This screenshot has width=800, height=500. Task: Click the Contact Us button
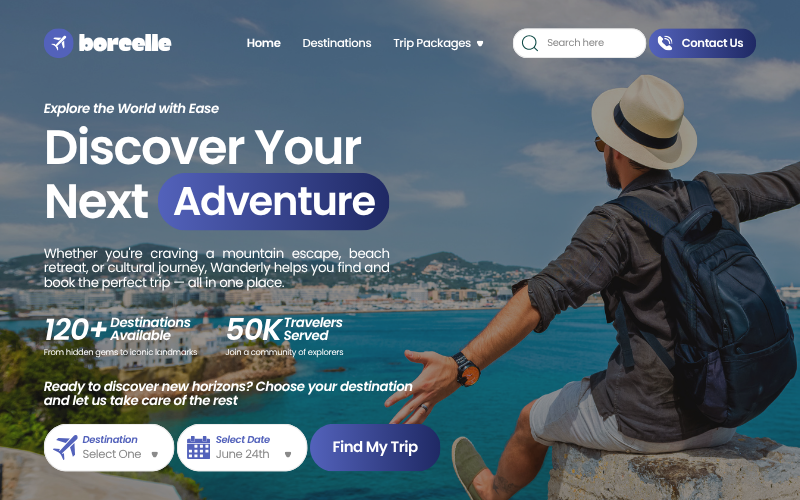click(x=702, y=43)
